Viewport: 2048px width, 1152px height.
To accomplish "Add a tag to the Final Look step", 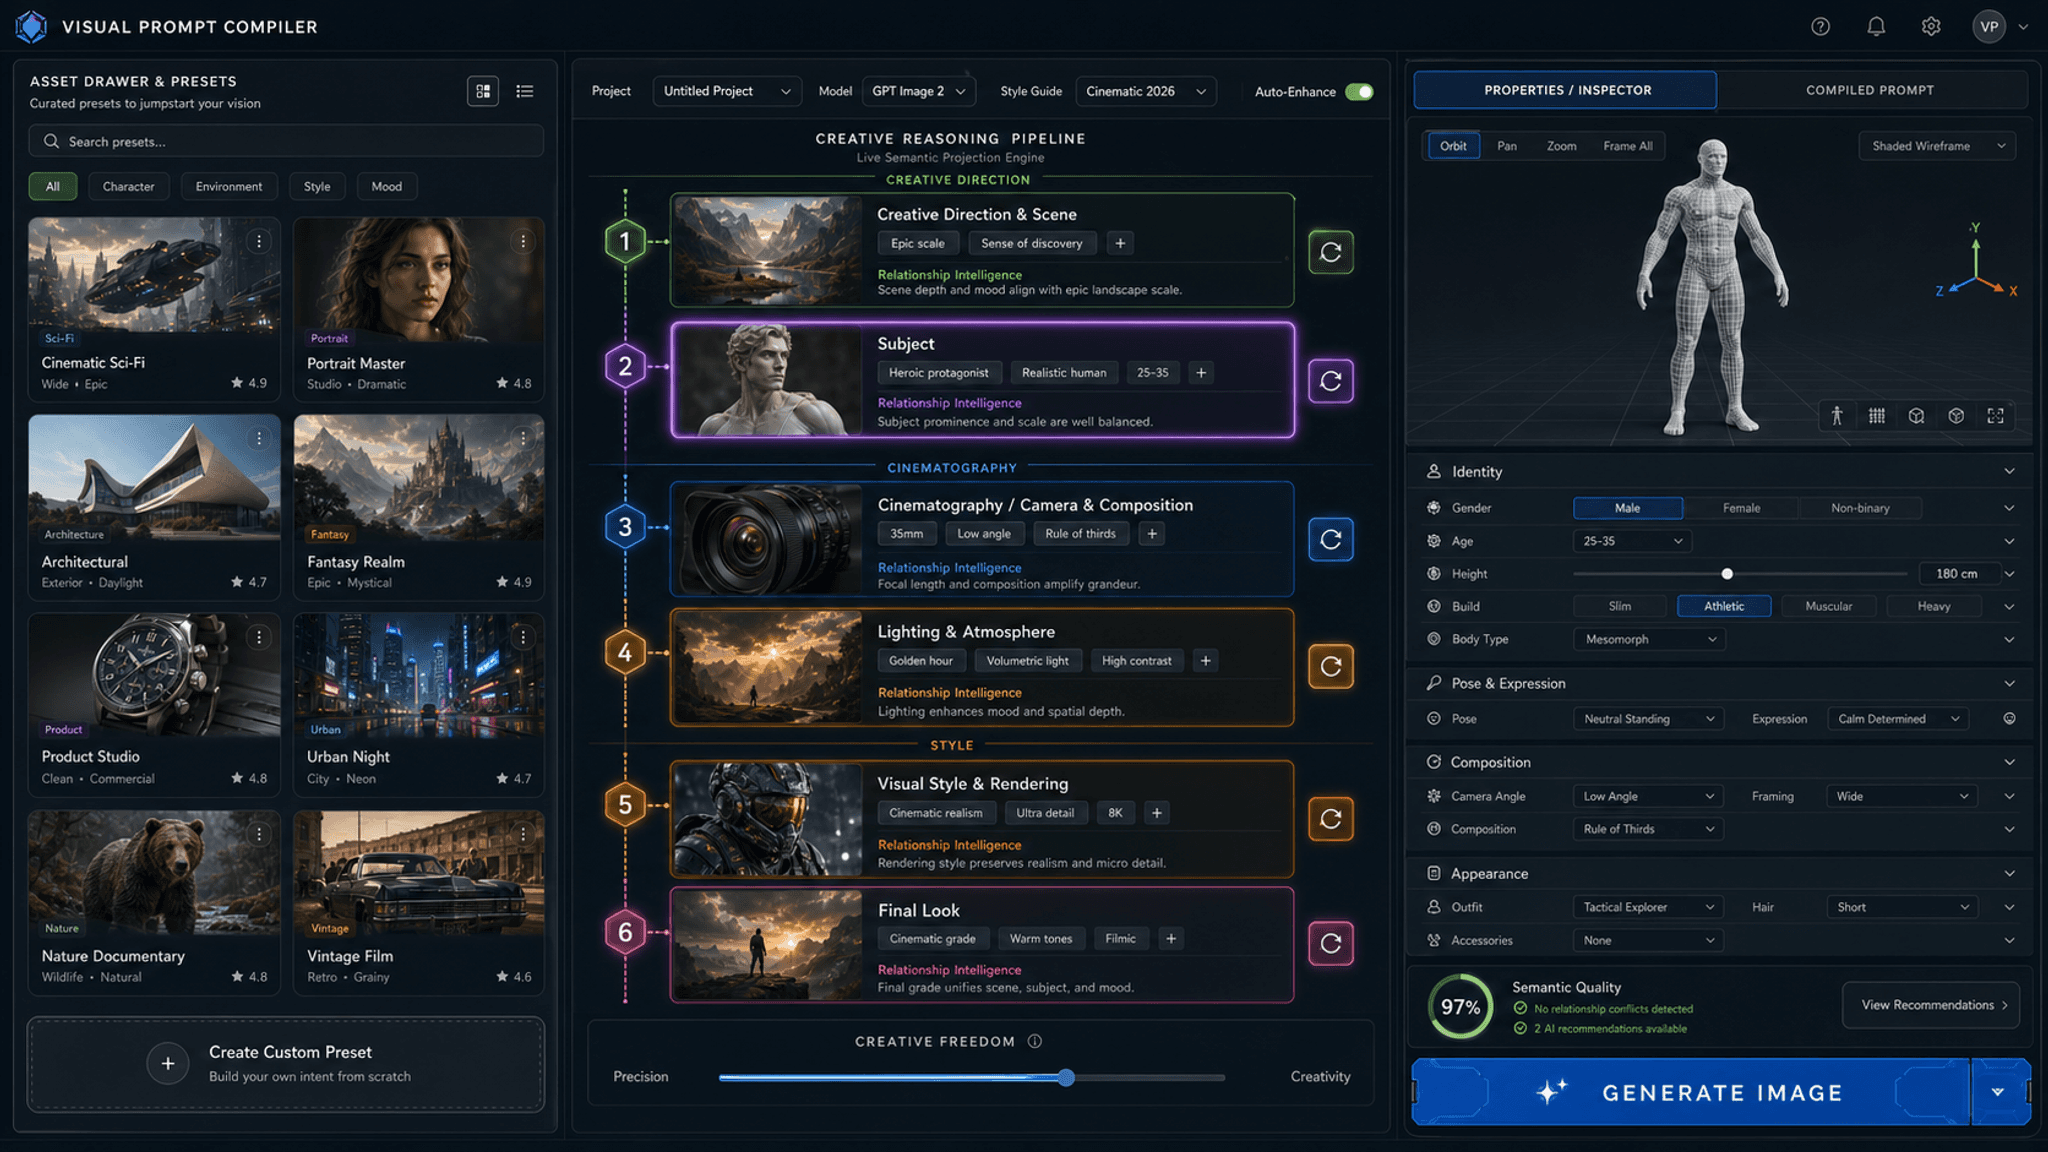I will pyautogui.click(x=1171, y=939).
